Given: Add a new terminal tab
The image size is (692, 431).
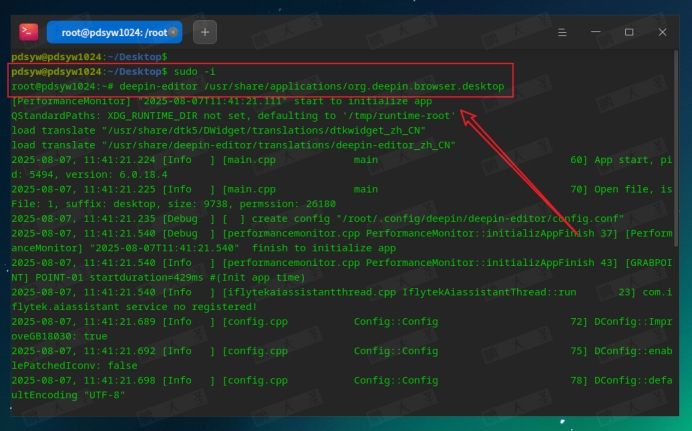Looking at the screenshot, I should coord(205,32).
